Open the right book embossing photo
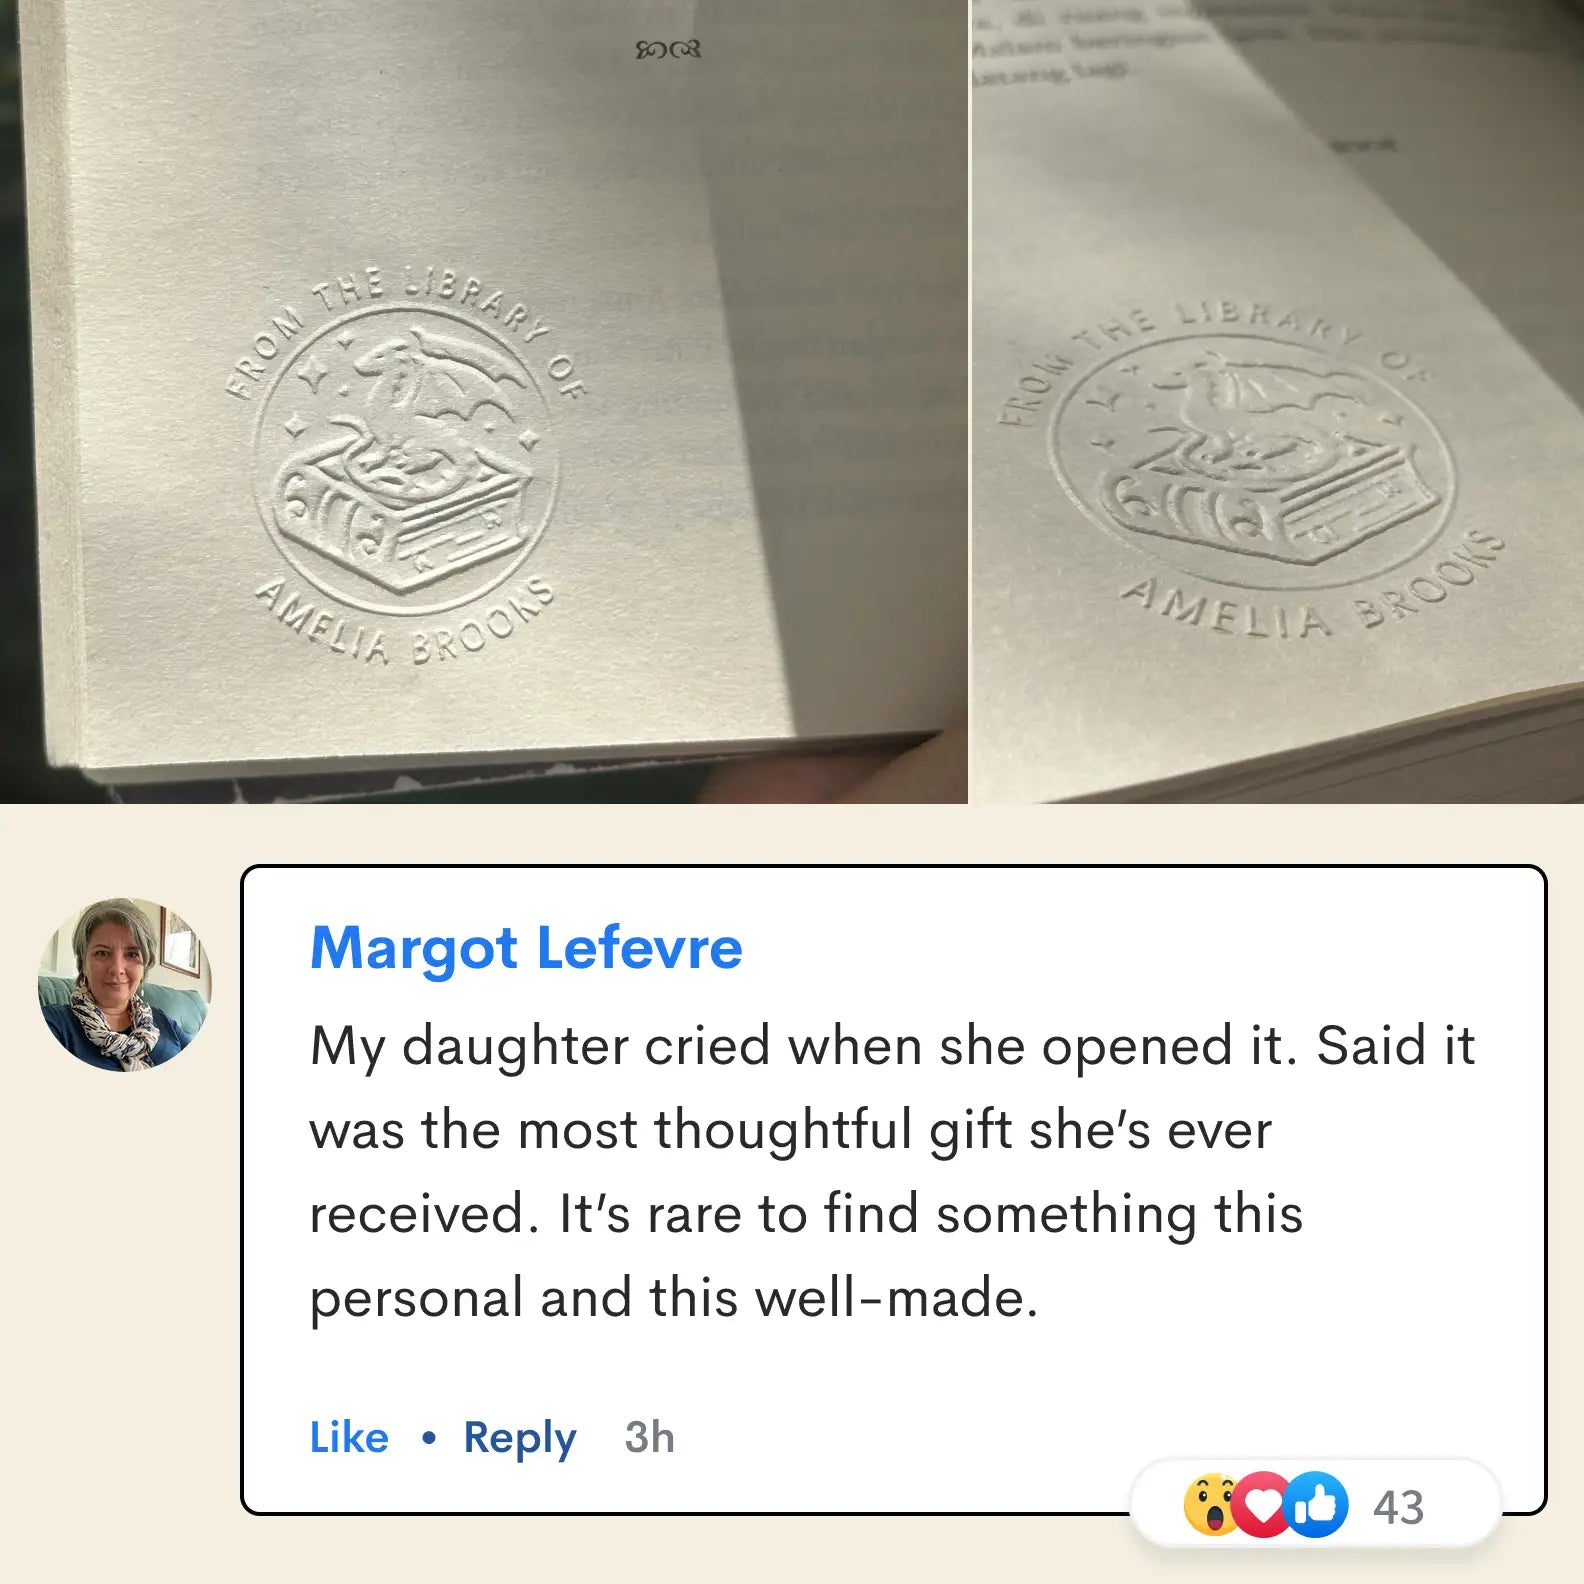 [1278, 402]
